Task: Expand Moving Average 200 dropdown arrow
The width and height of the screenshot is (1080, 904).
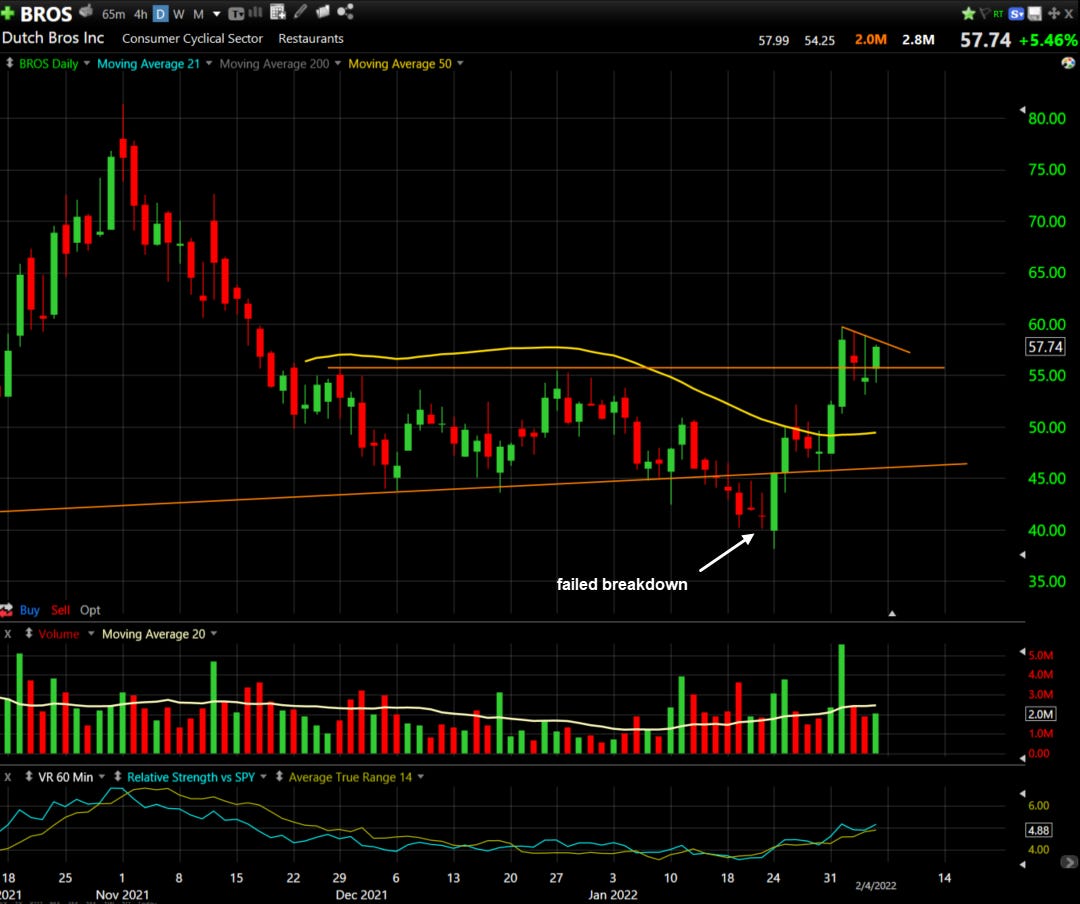Action: pyautogui.click(x=338, y=63)
